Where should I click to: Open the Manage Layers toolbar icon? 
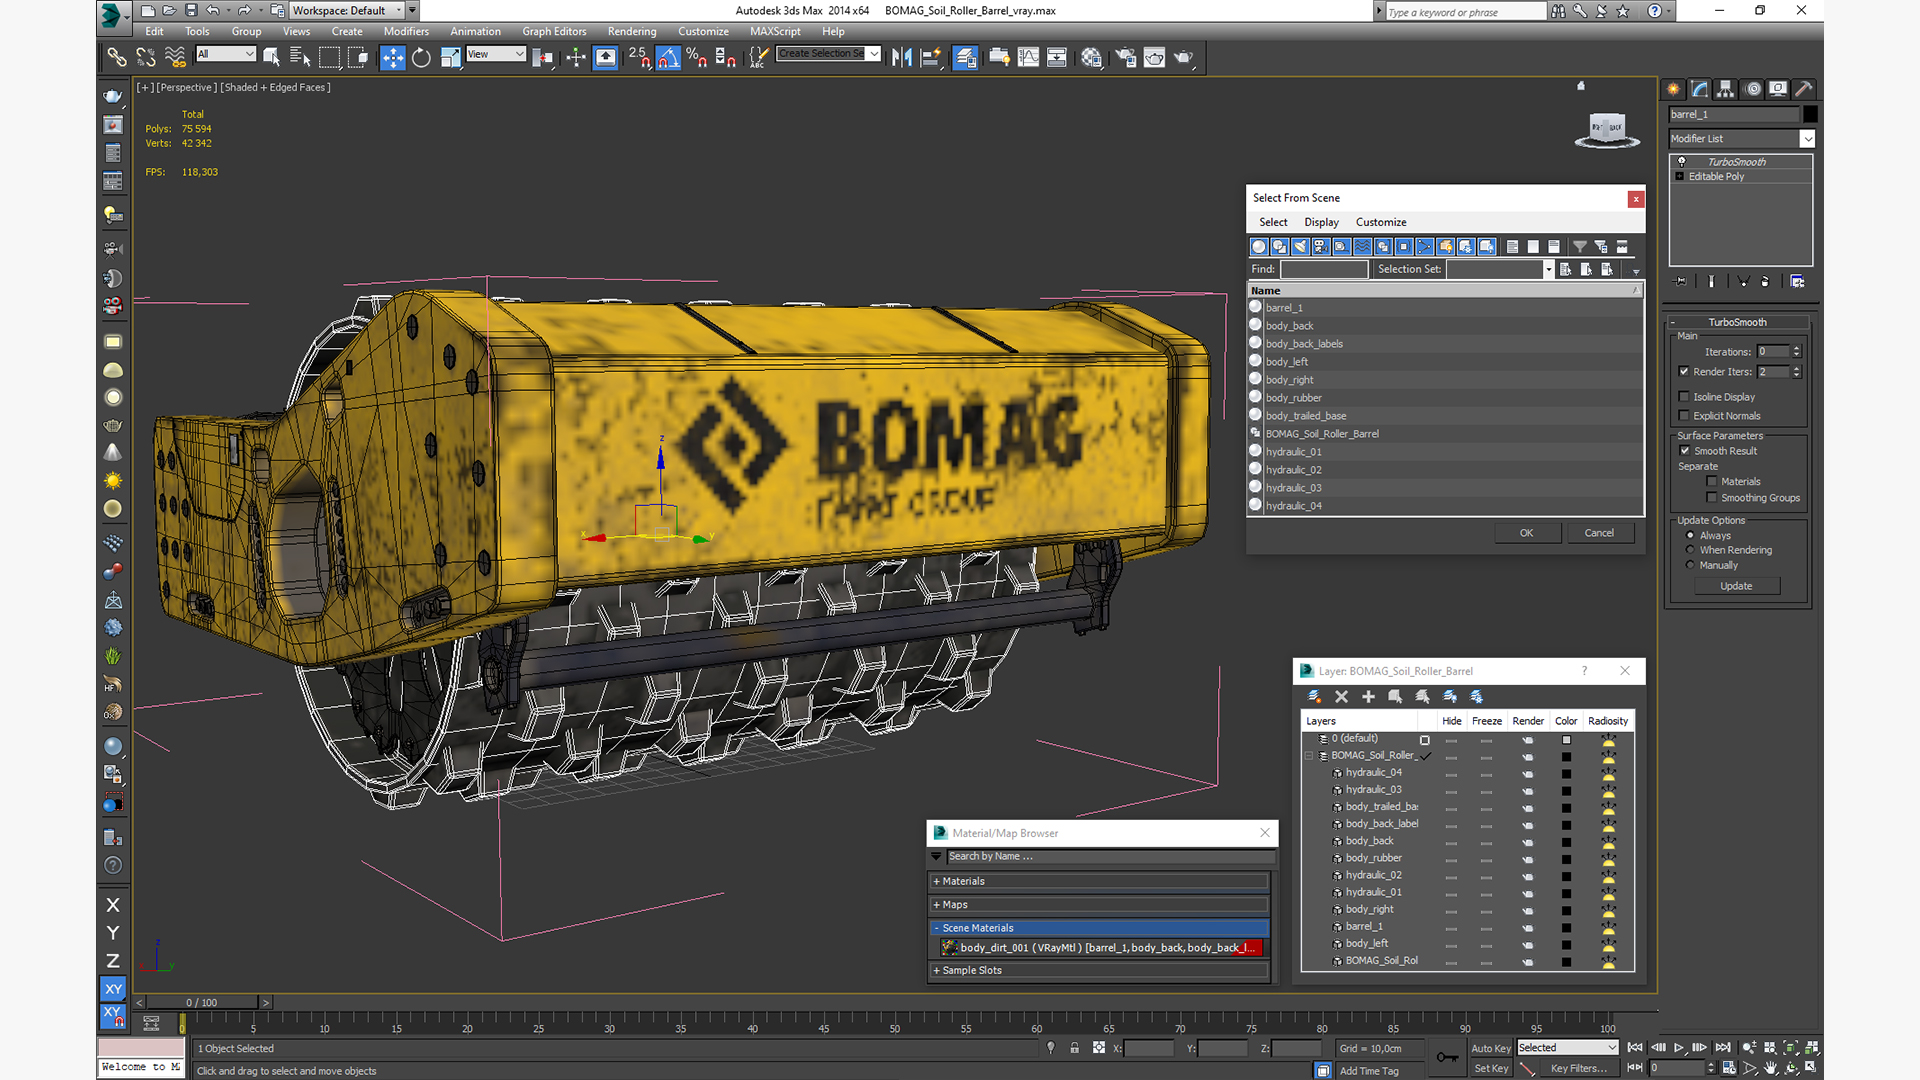(x=965, y=57)
